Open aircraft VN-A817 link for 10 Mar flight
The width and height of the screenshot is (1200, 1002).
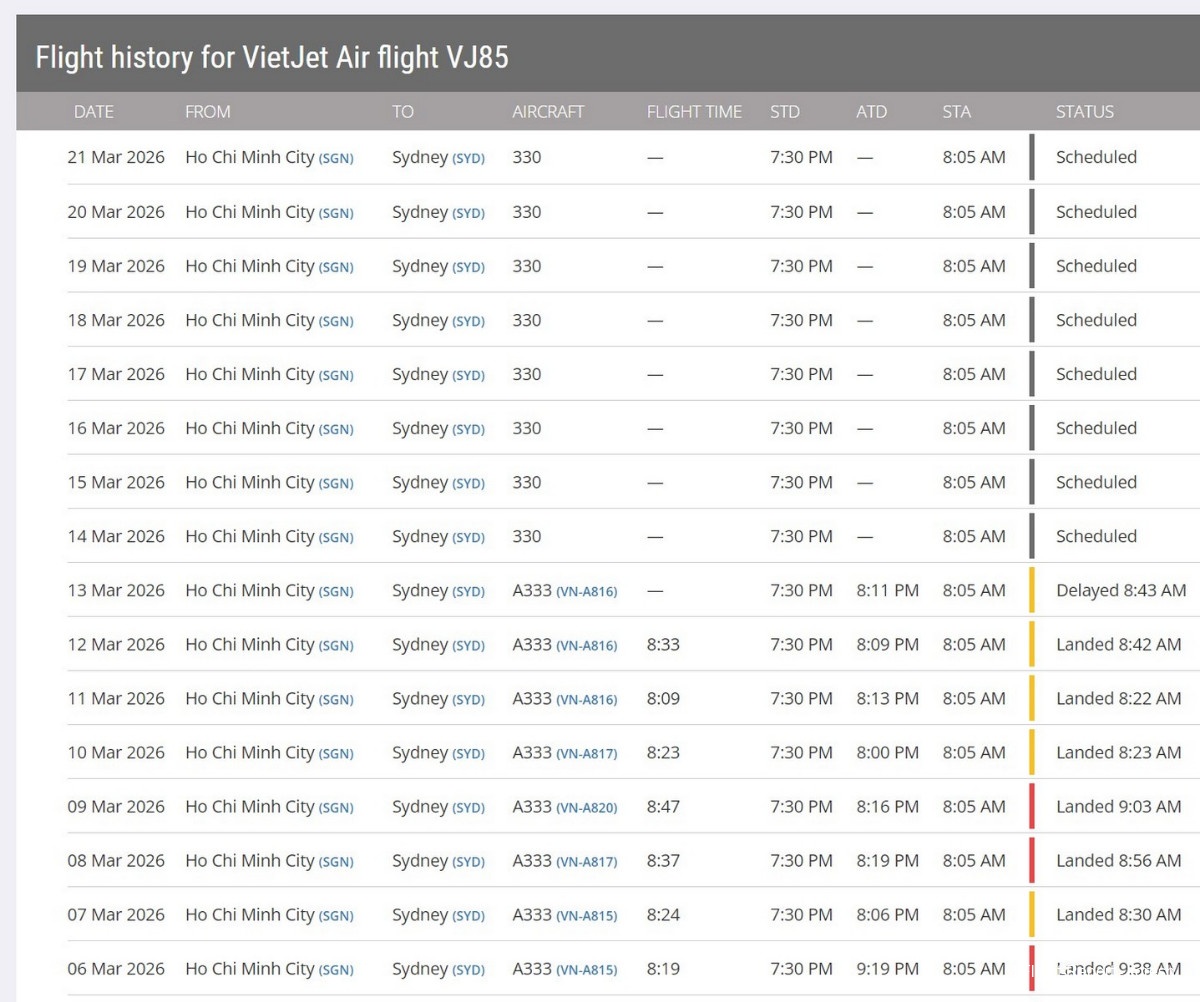point(587,754)
